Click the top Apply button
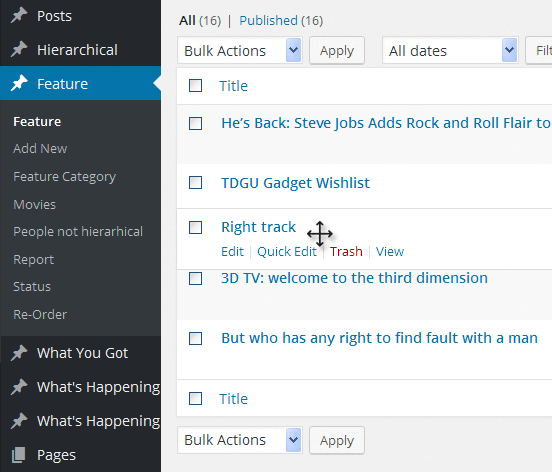 coord(337,50)
